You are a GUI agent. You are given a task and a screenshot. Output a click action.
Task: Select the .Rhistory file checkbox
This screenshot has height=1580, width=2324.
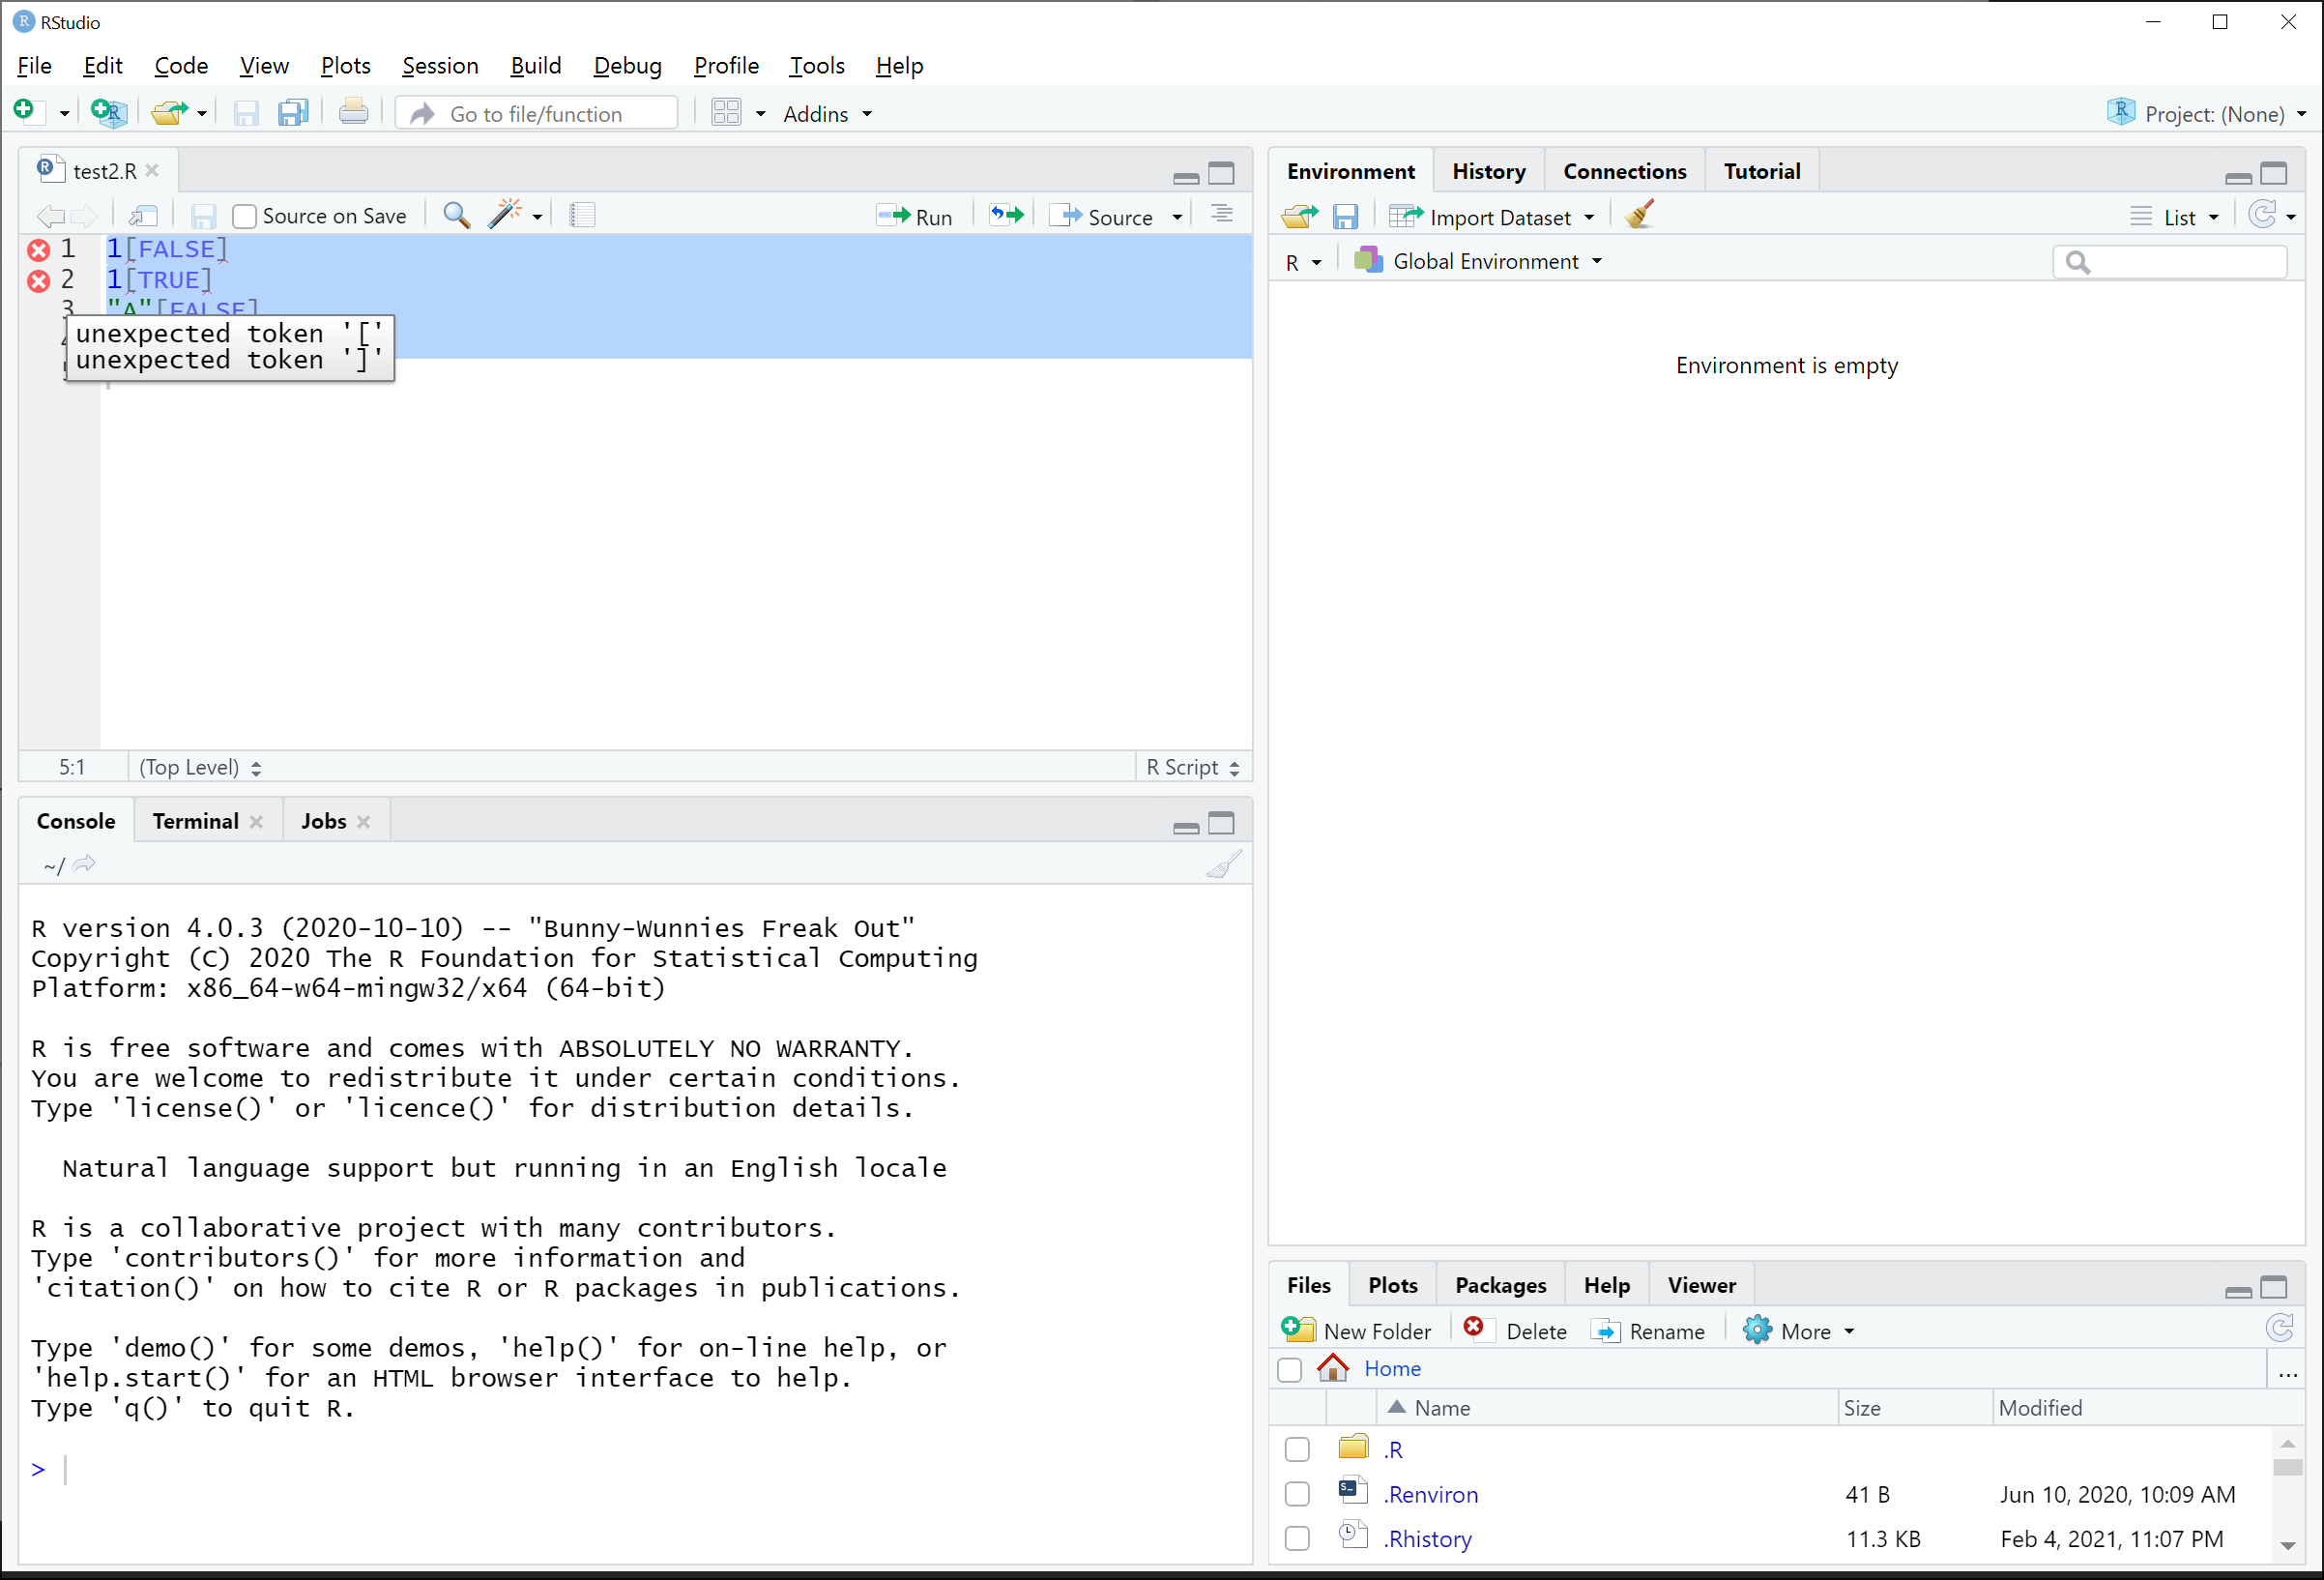(x=1296, y=1538)
